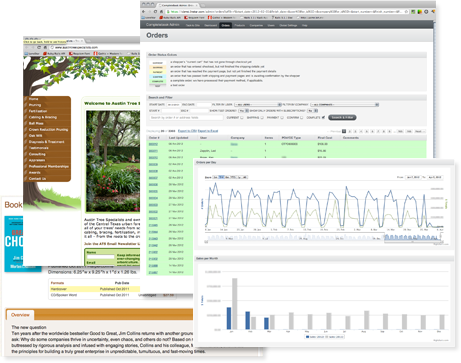This screenshot has height=363, width=461.
Task: Click Fertilization in the Austin Tree sidebar
Action: 38,111
